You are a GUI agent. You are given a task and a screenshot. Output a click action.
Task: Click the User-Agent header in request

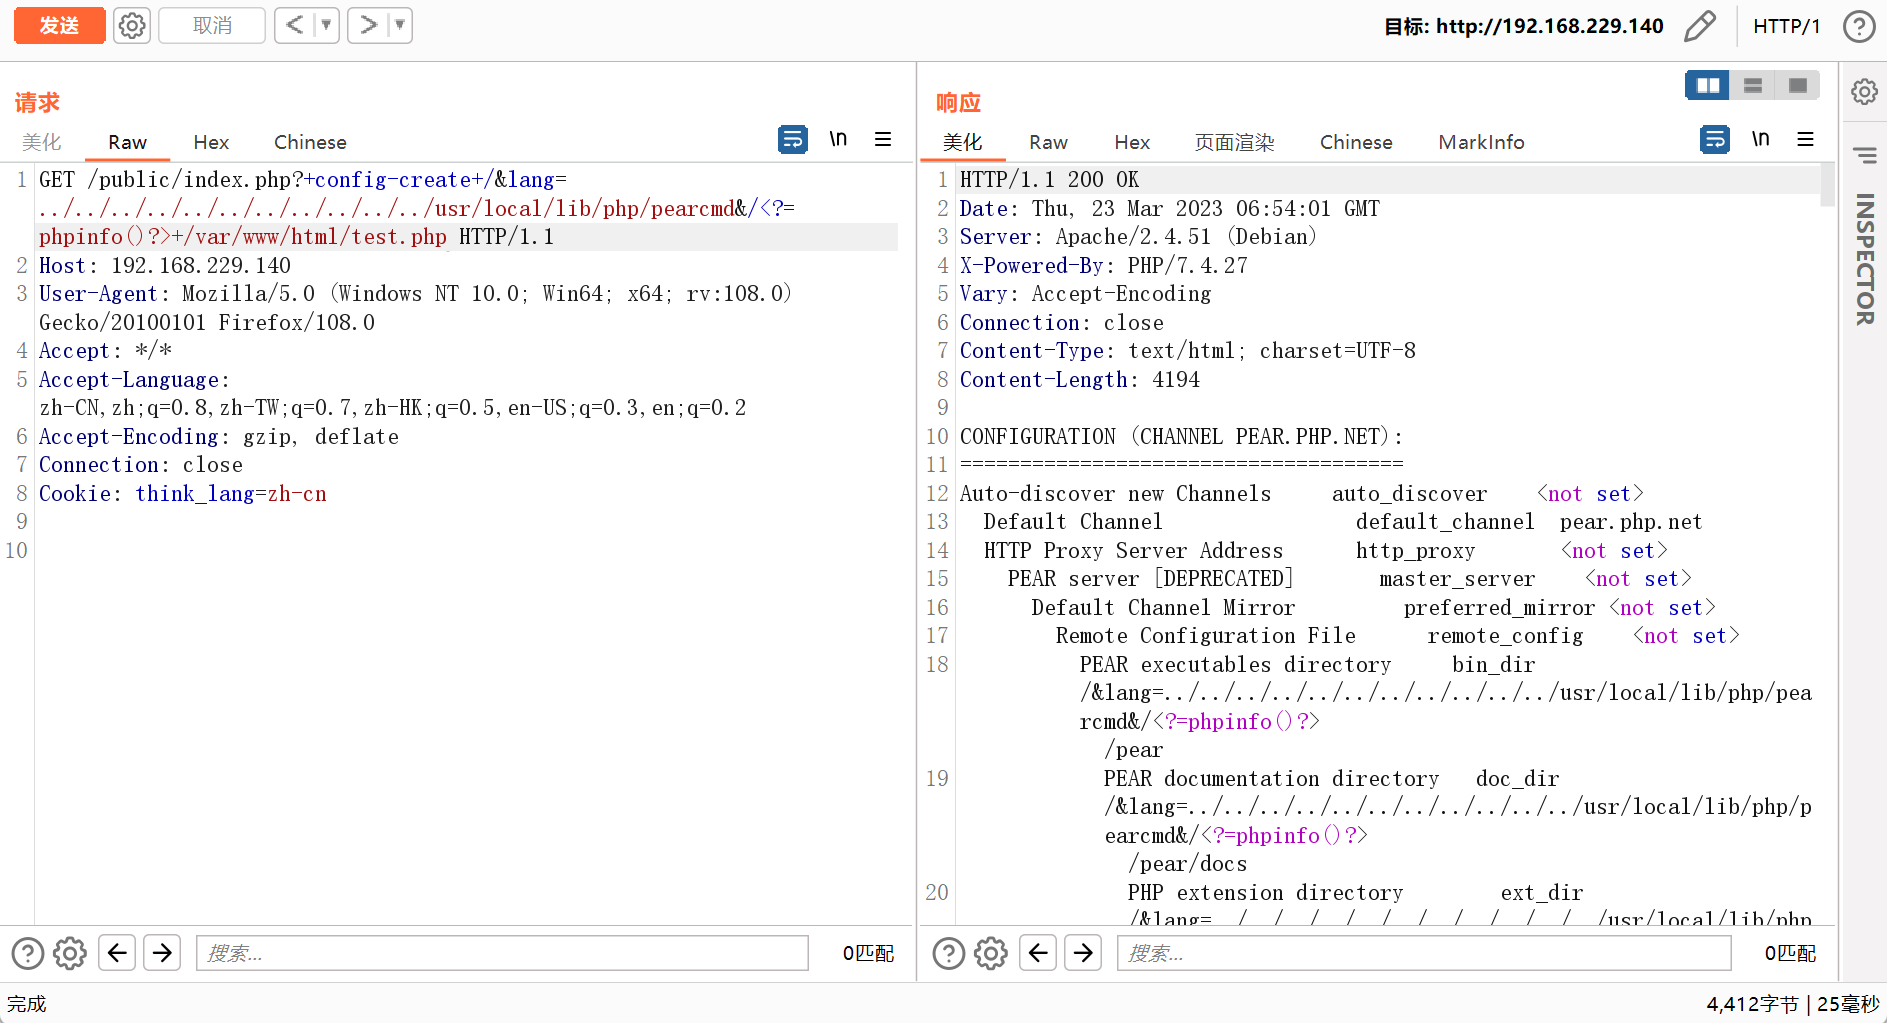[415, 308]
